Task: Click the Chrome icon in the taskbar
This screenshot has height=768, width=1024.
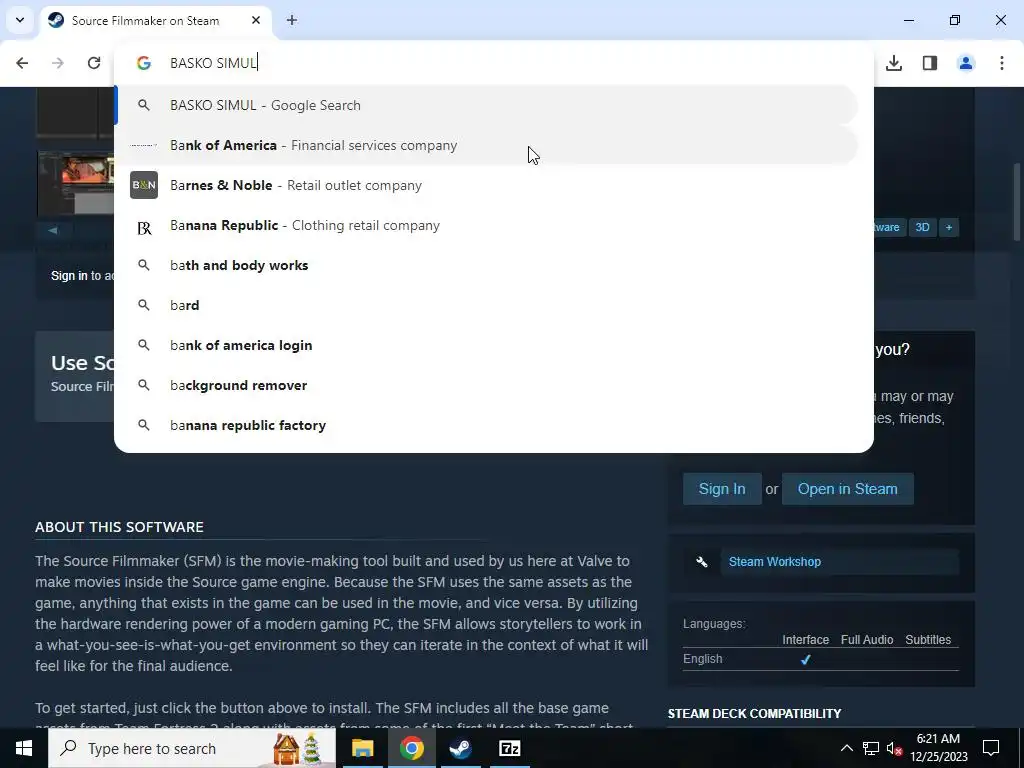Action: click(411, 748)
